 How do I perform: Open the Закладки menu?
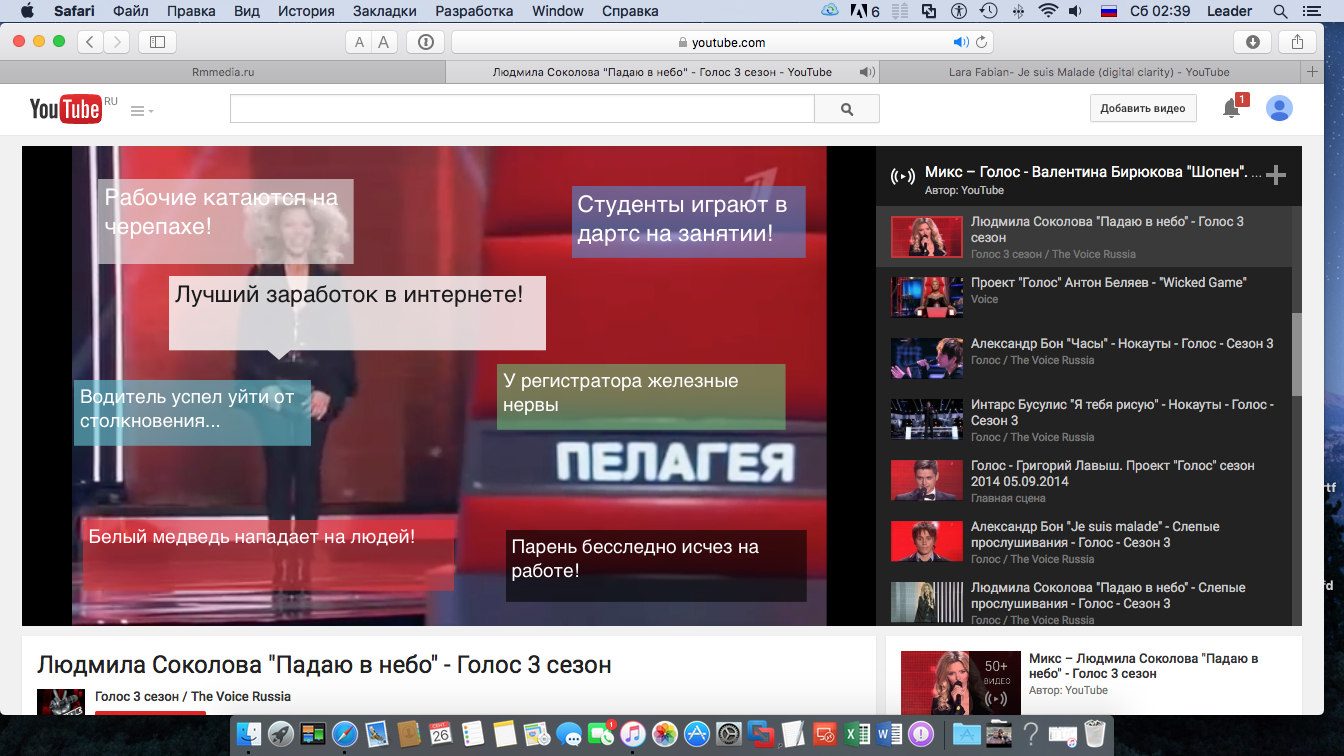(x=386, y=11)
